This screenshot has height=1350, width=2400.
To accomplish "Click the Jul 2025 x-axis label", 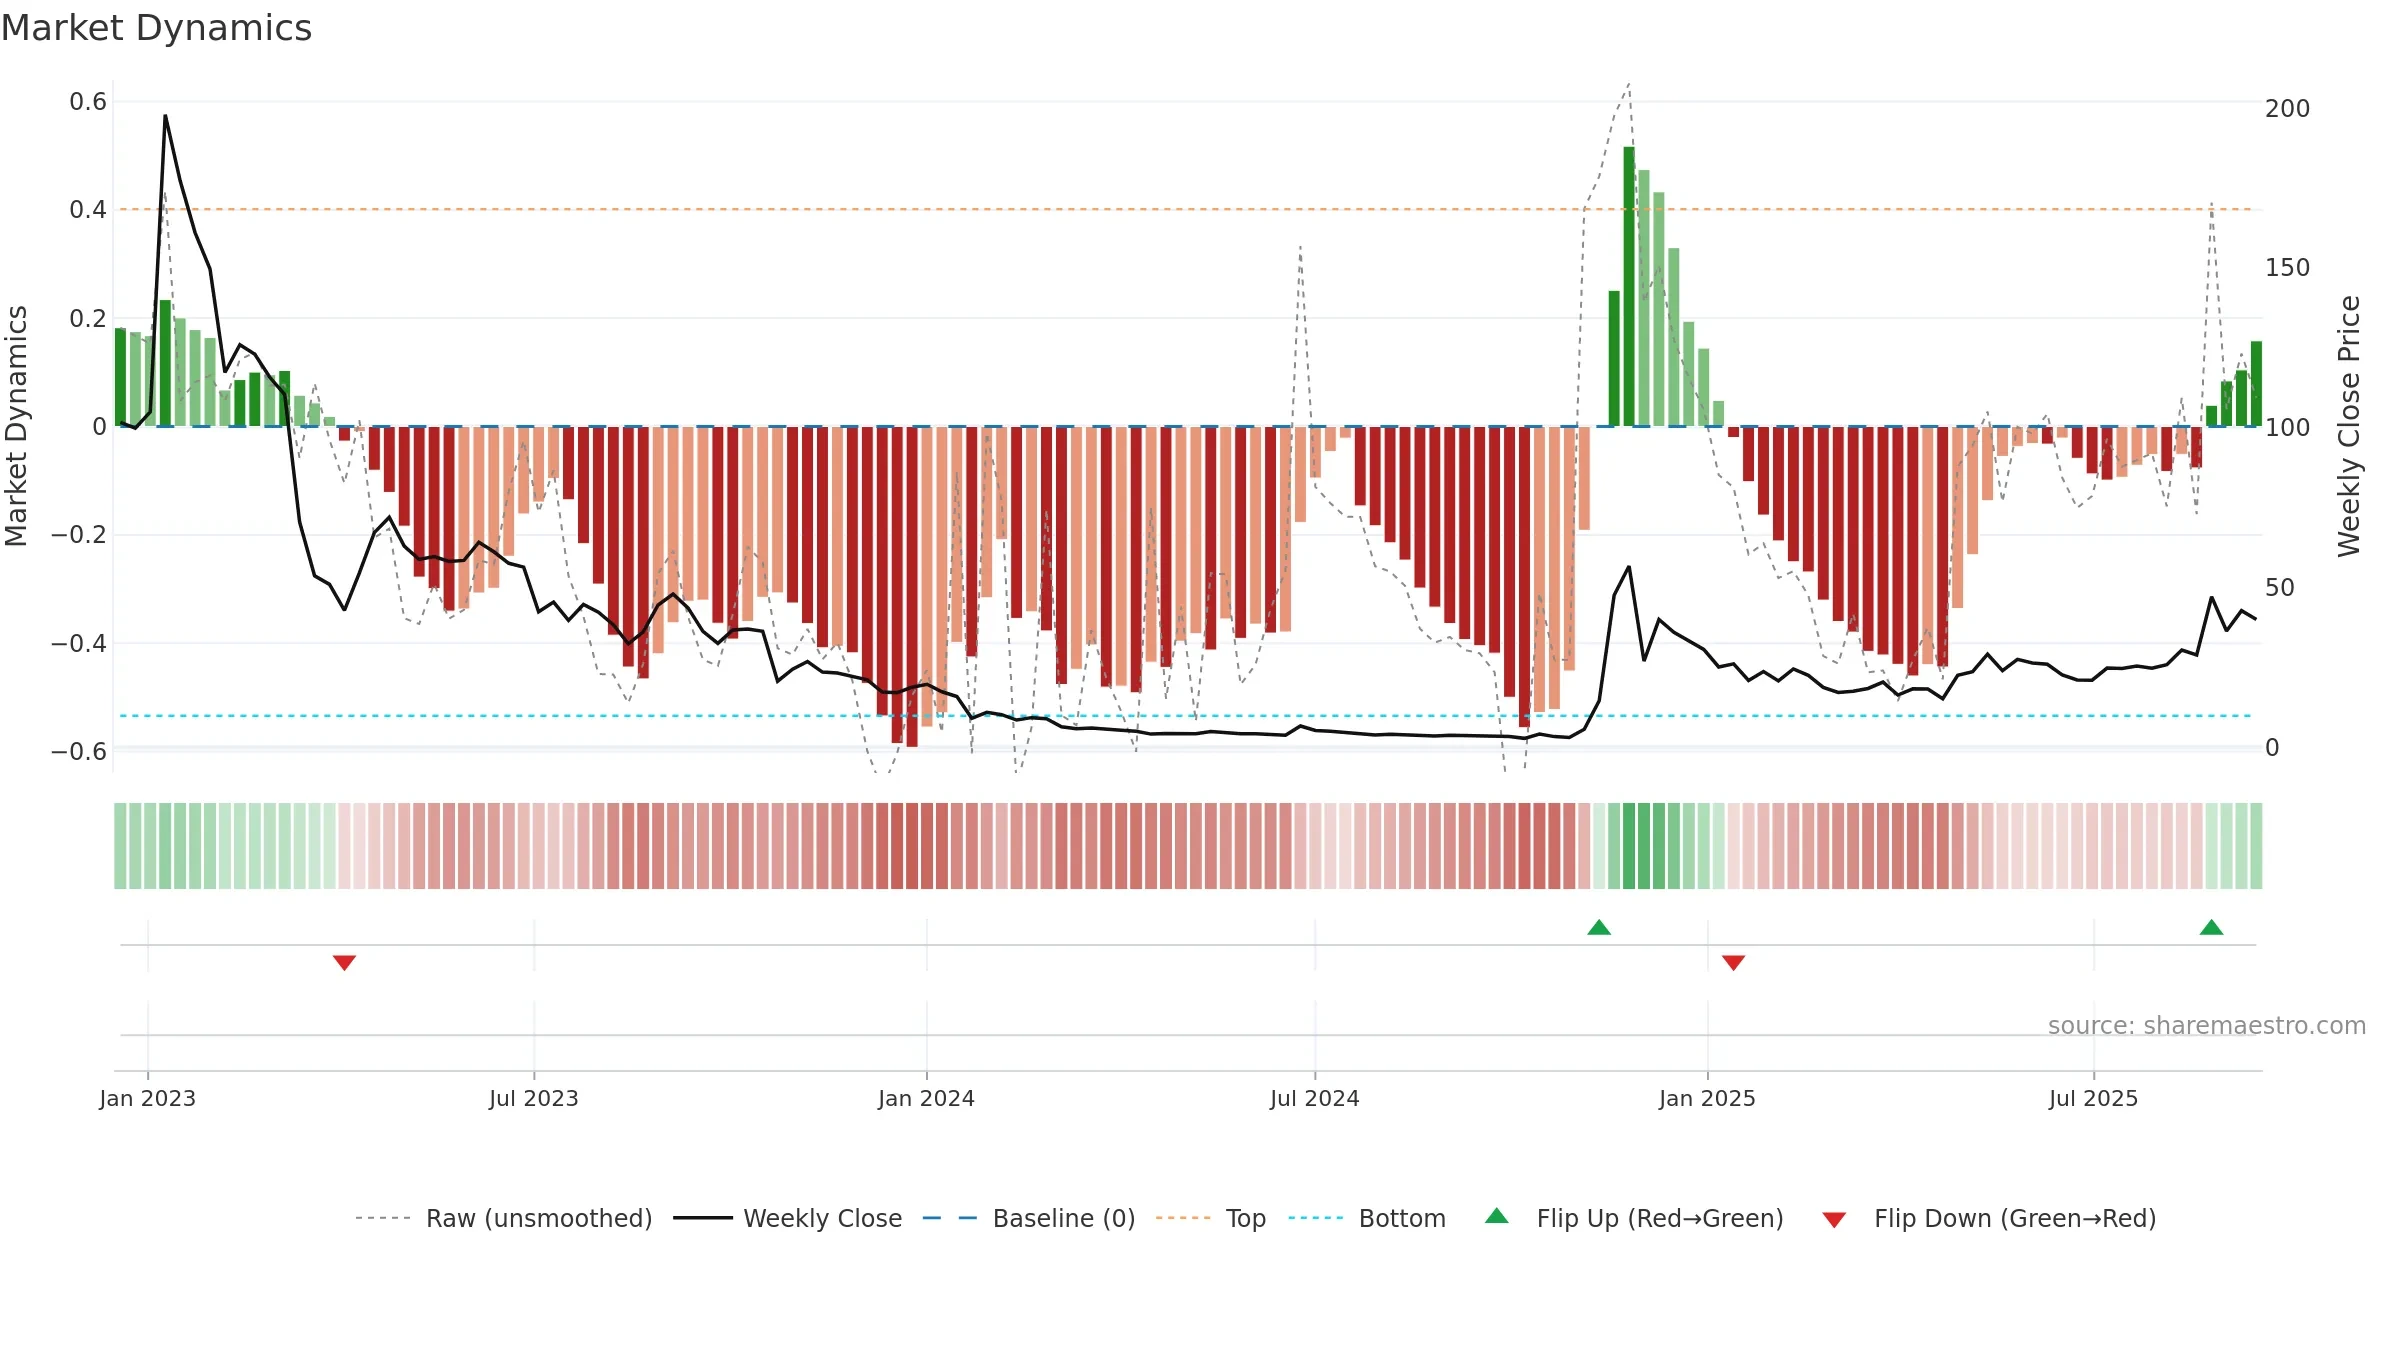I will pyautogui.click(x=2094, y=1098).
